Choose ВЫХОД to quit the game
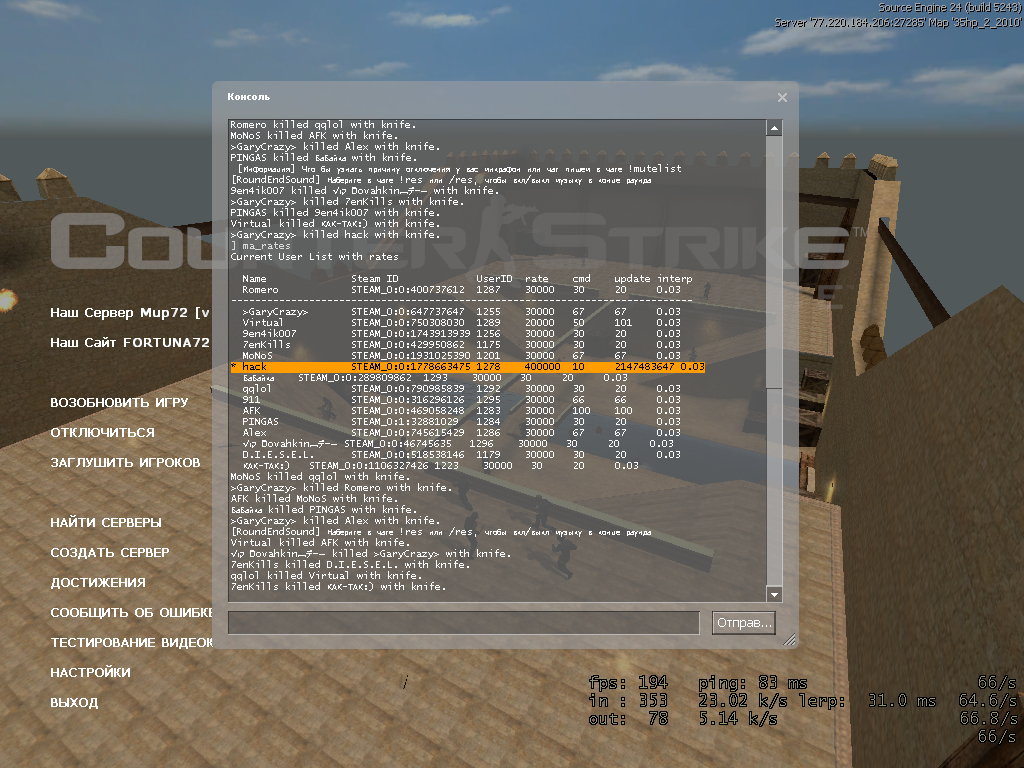Viewport: 1024px width, 768px height. point(74,703)
